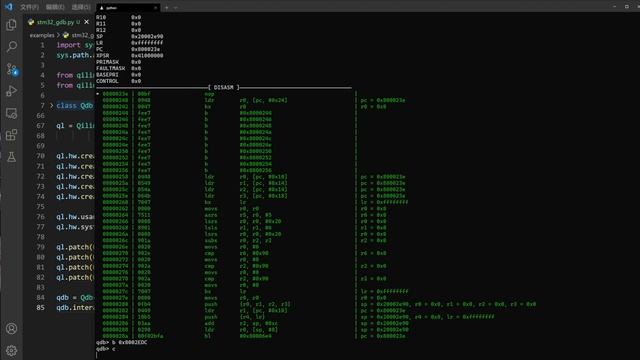The height and width of the screenshot is (360, 640).
Task: Close the python terminal tab
Action: tap(155, 7)
